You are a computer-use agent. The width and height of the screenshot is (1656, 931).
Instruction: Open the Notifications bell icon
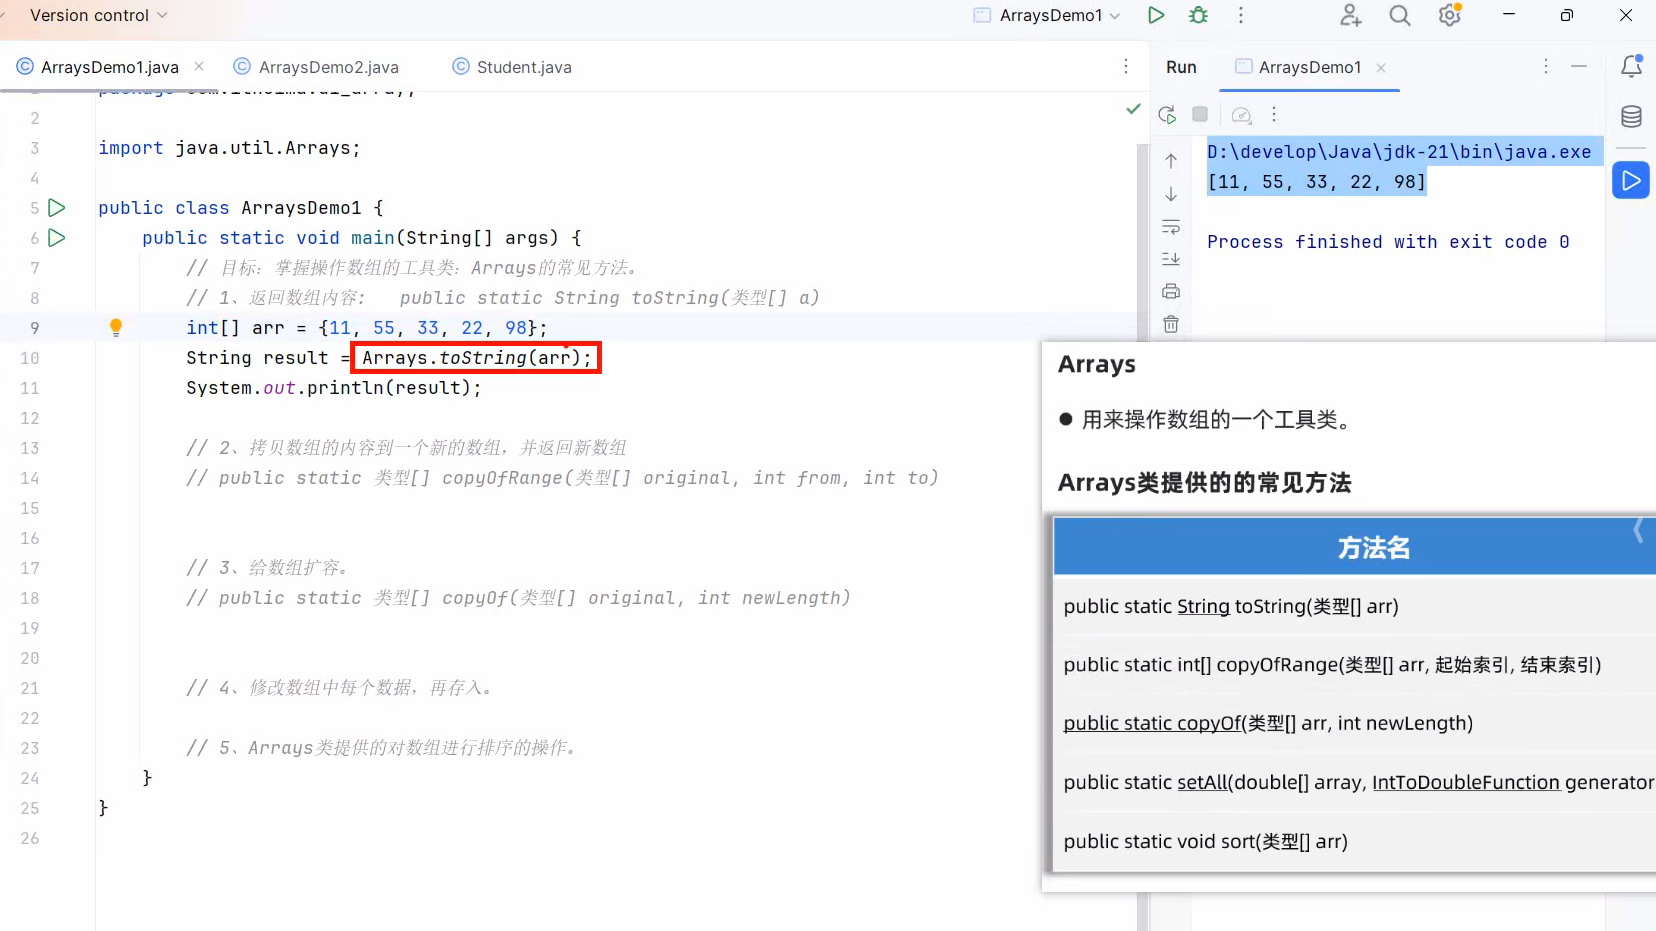1631,66
